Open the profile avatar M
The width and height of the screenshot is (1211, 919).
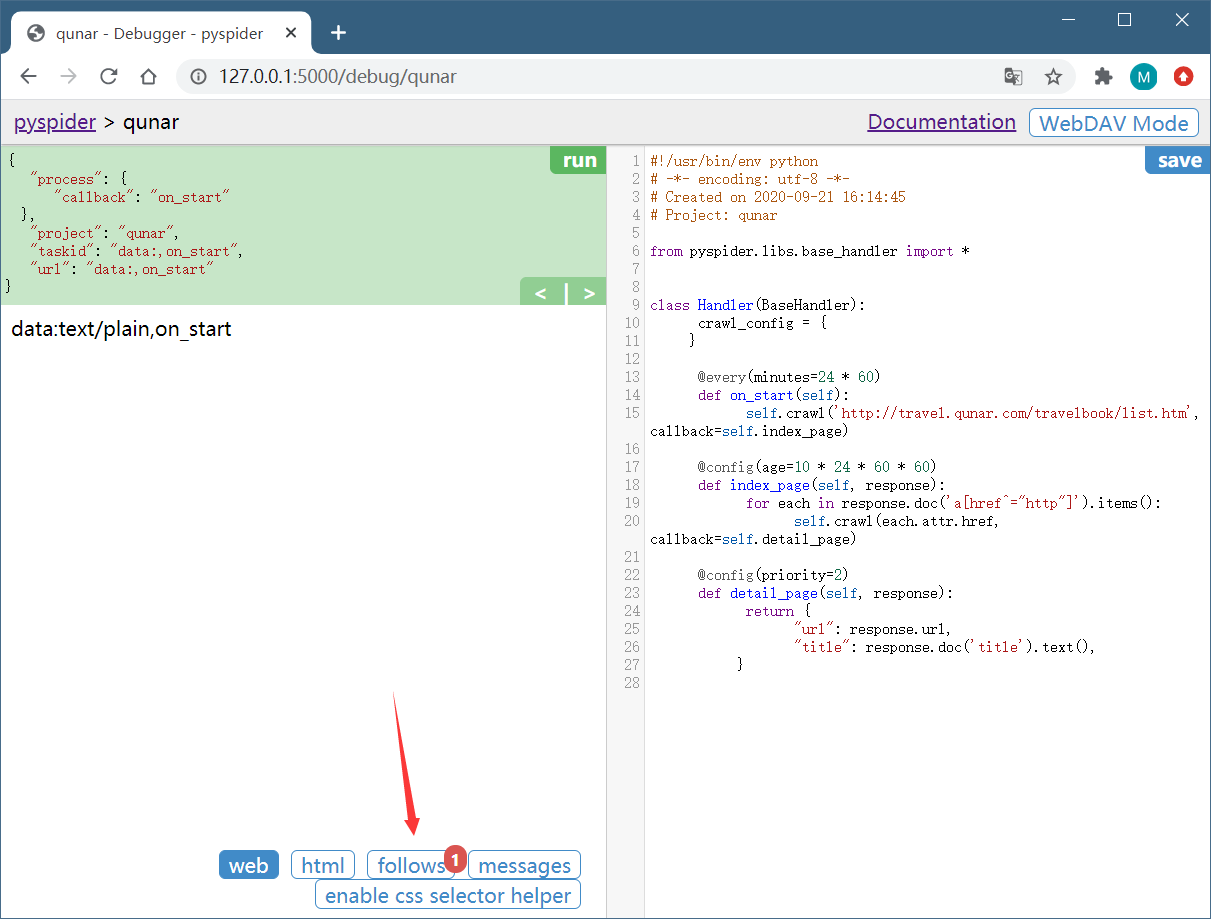click(x=1143, y=77)
